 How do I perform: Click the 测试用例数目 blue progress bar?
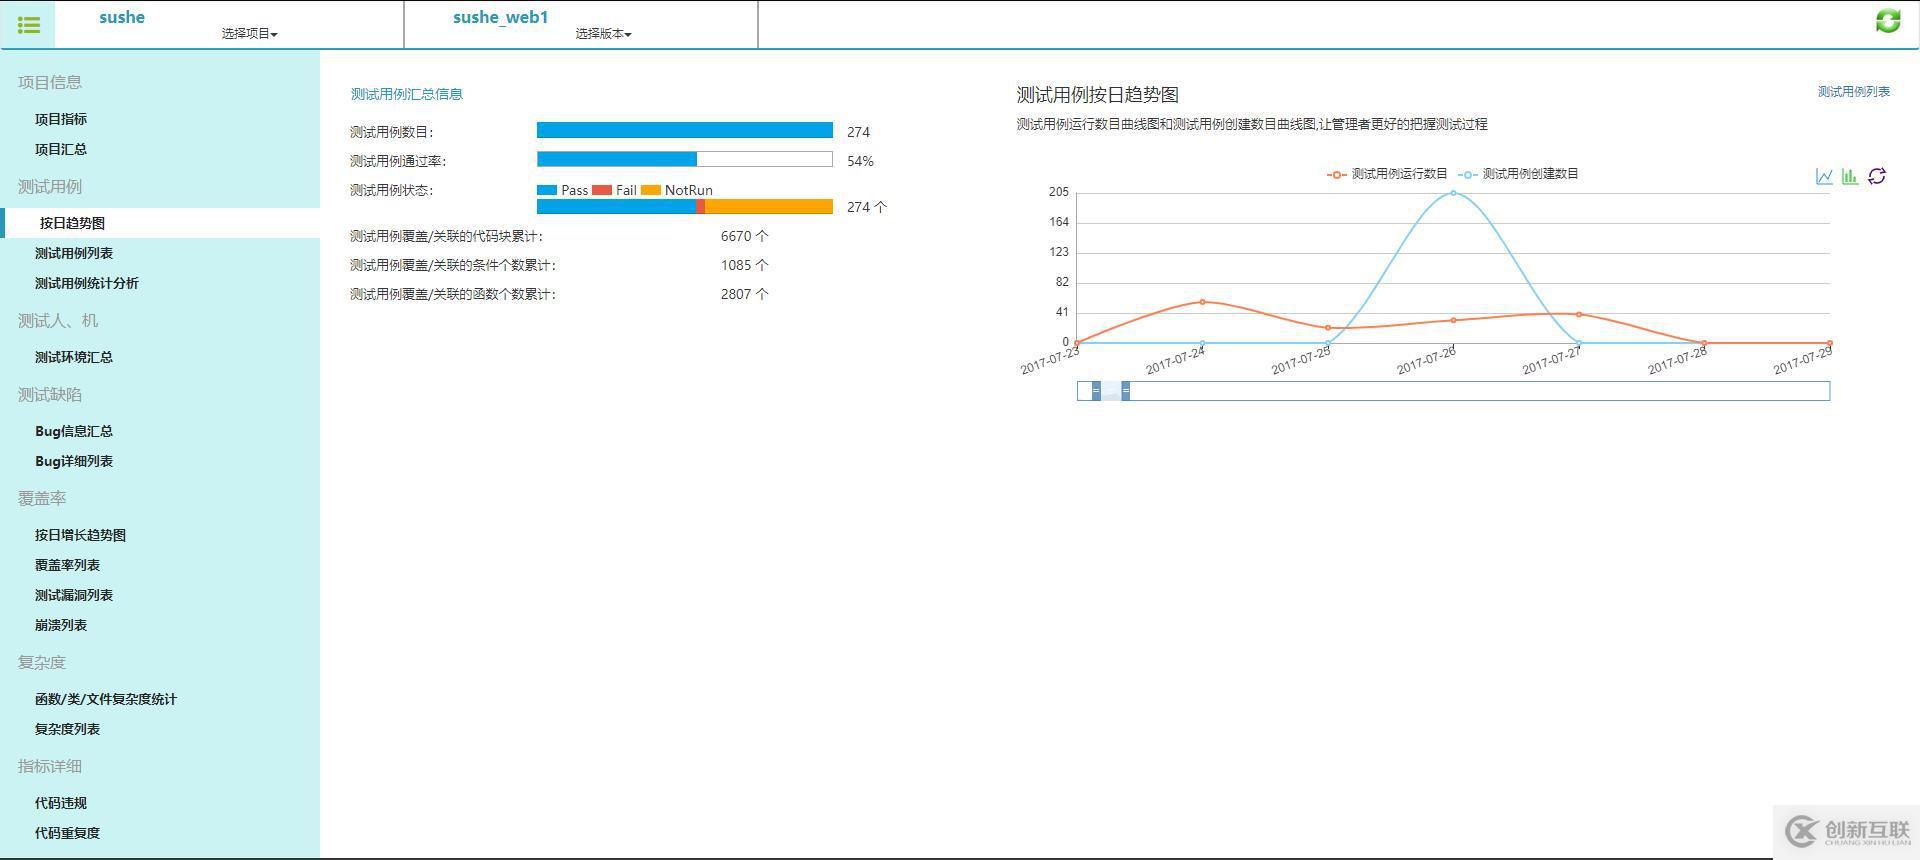point(685,130)
